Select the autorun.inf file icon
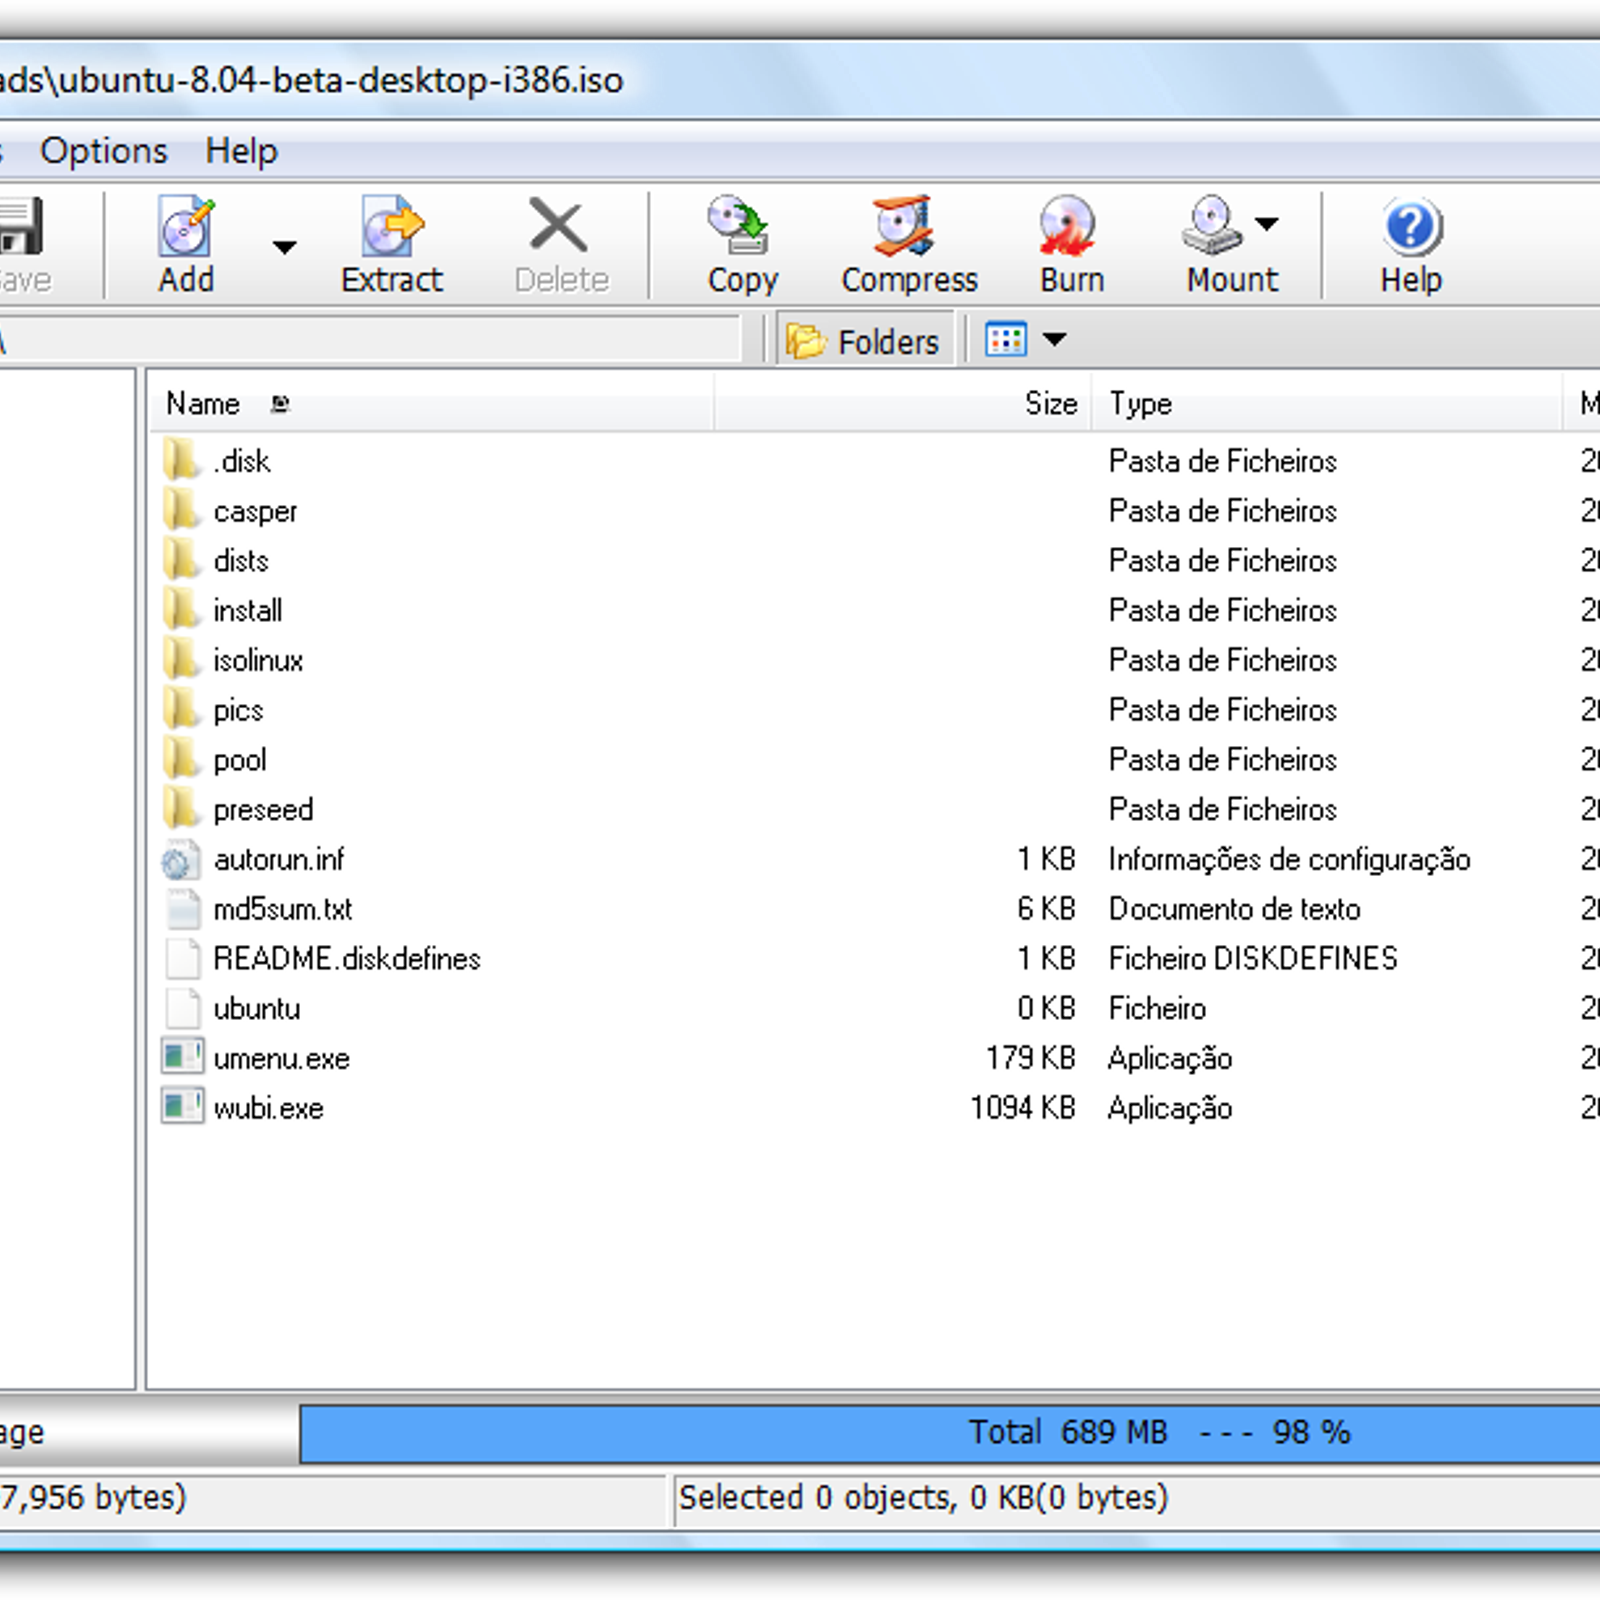 pyautogui.click(x=180, y=860)
